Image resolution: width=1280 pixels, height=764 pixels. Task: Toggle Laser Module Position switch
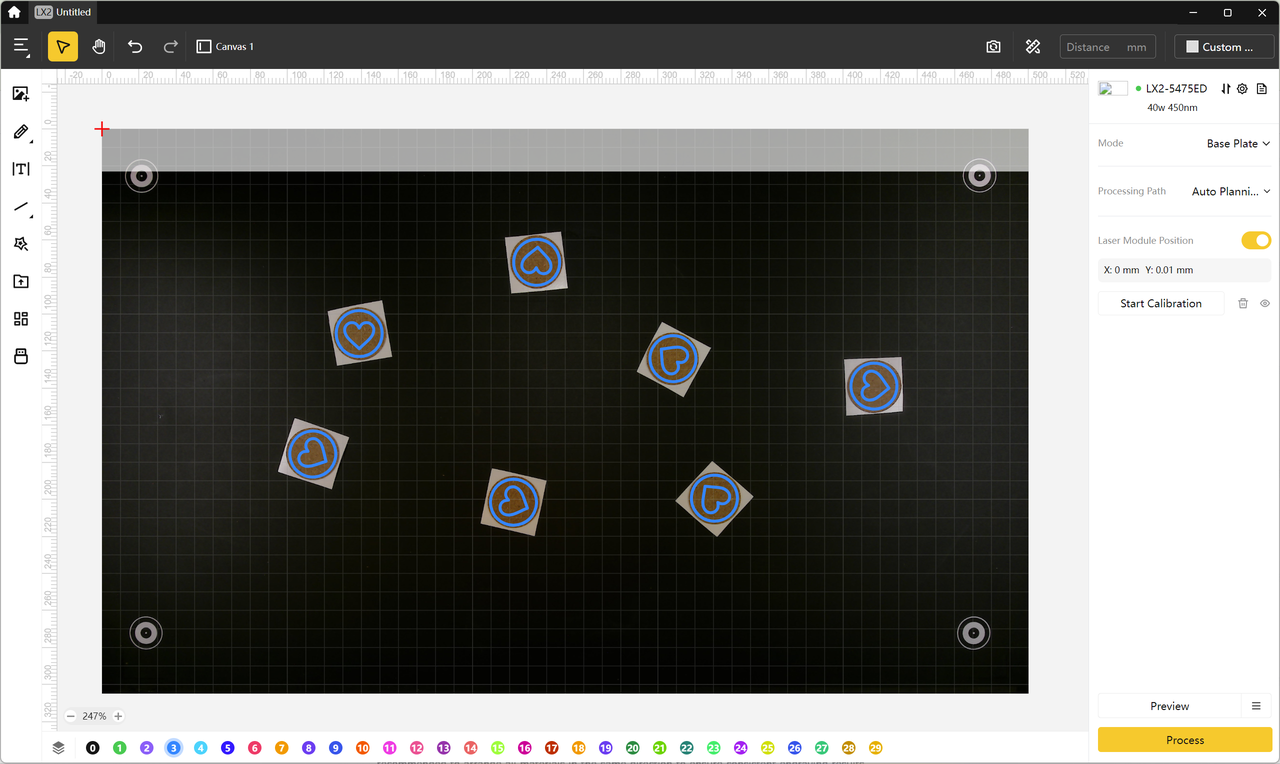coord(1256,240)
